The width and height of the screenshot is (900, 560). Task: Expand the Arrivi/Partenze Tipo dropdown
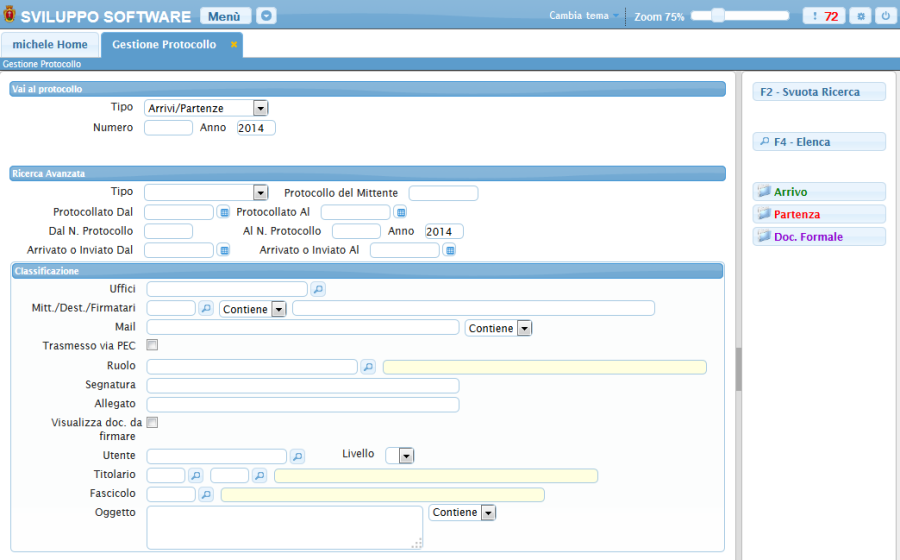pos(260,108)
